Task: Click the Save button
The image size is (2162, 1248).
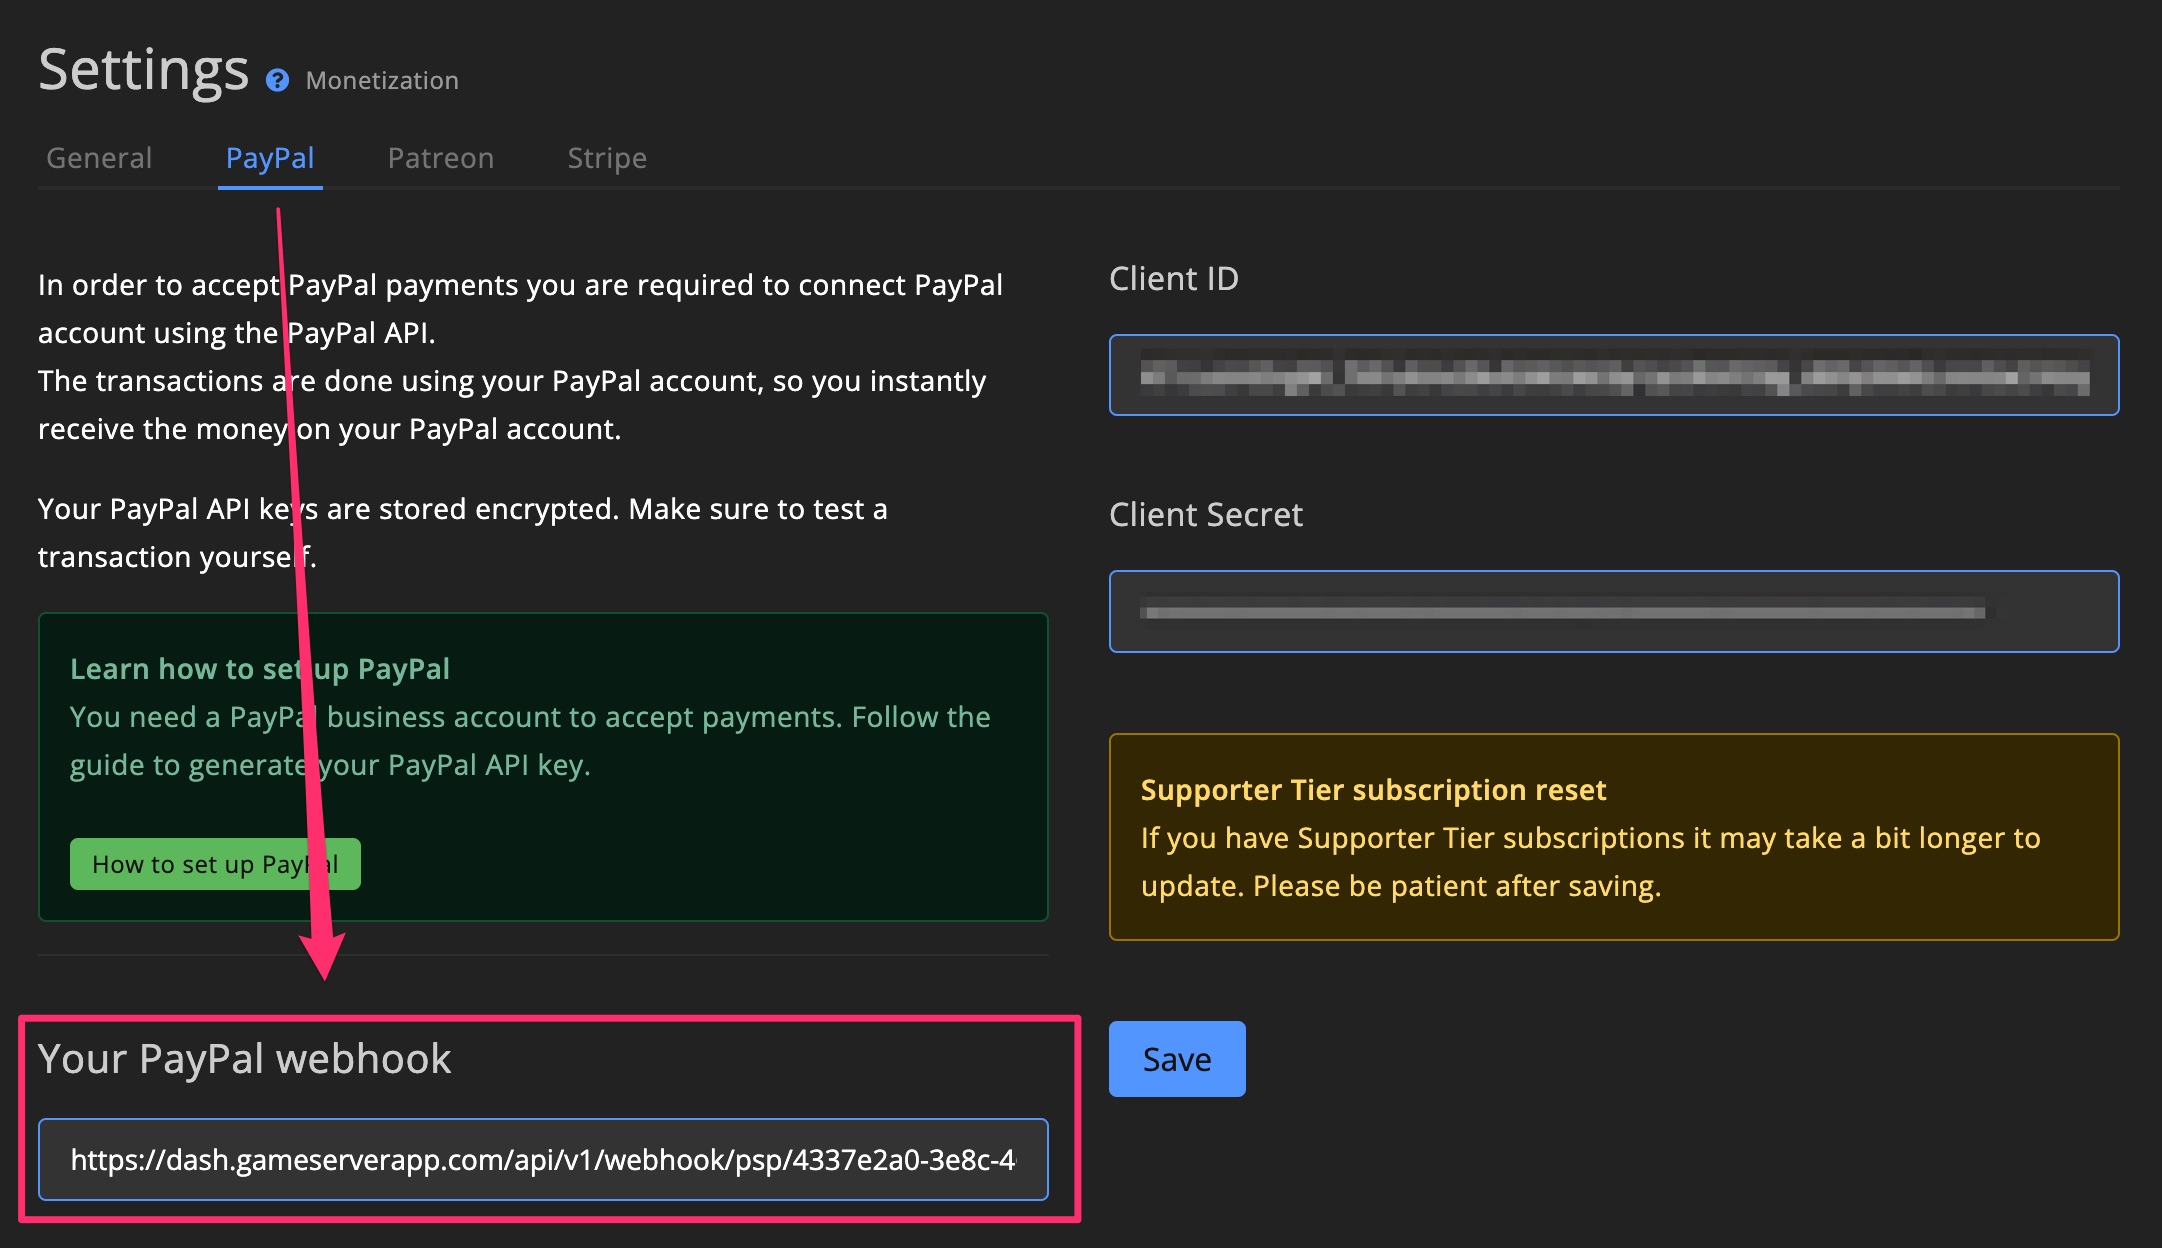Action: pos(1176,1059)
